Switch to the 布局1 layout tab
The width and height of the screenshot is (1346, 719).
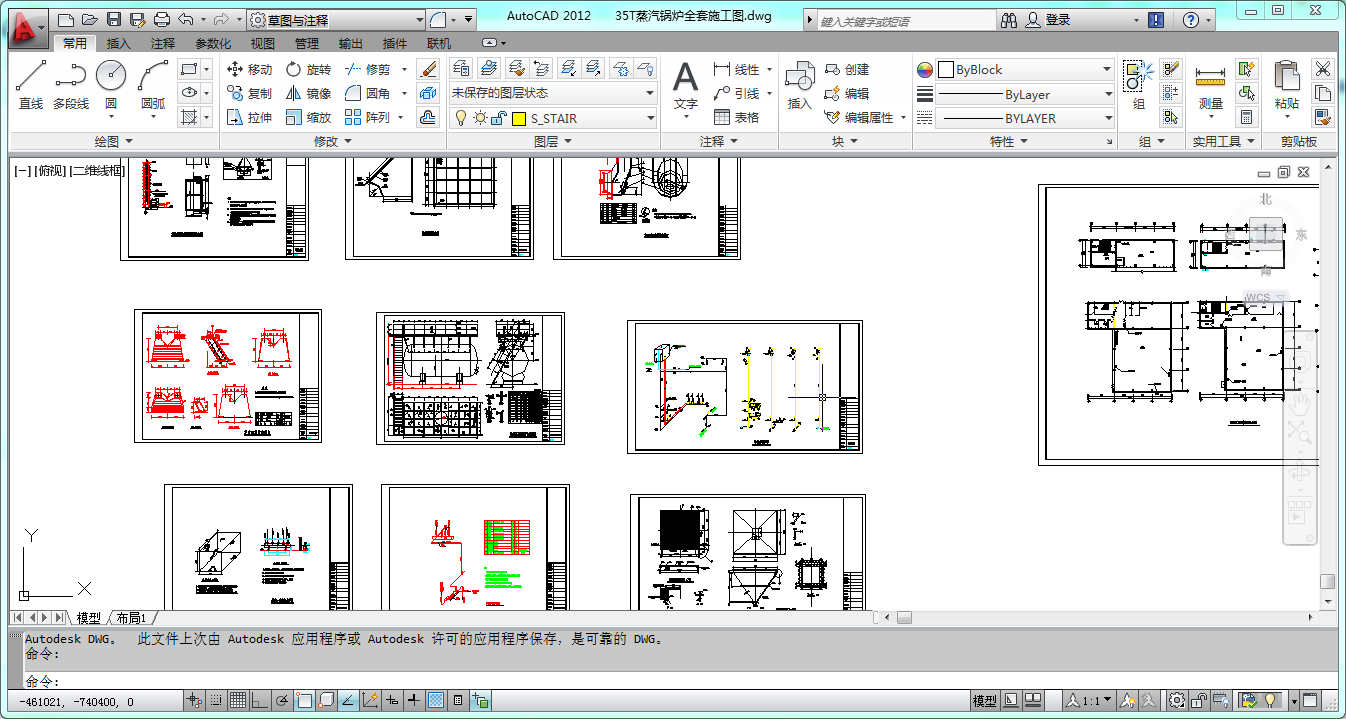131,618
